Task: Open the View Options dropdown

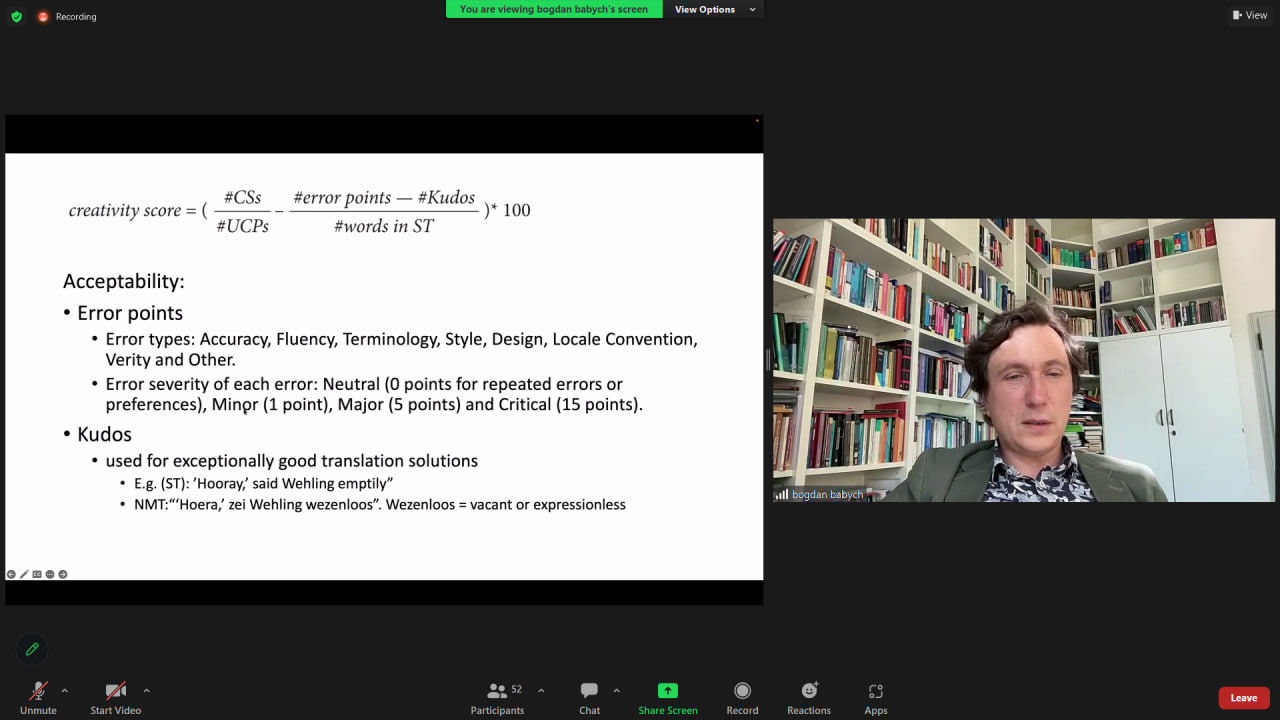Action: coord(713,10)
